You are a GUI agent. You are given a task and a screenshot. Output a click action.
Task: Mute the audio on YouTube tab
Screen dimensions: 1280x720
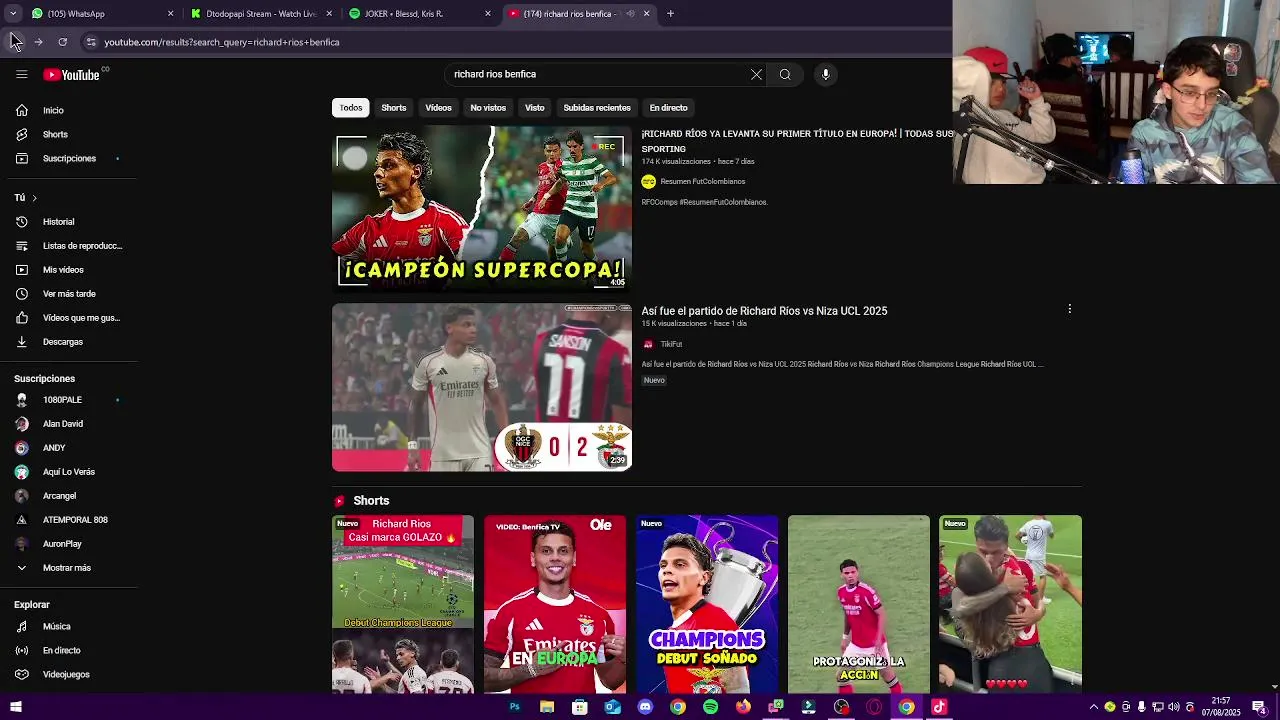[x=630, y=14]
